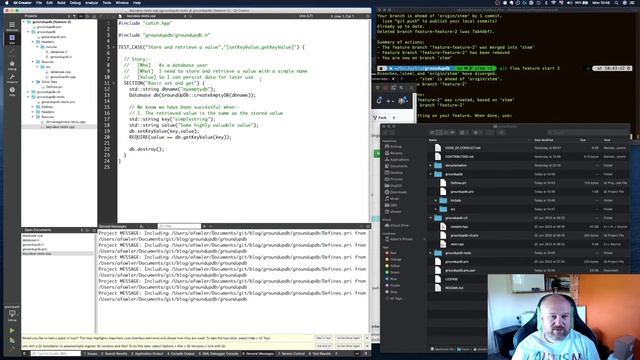The height and width of the screenshot is (360, 640).
Task: Click the green Run button
Action: pyautogui.click(x=12, y=331)
